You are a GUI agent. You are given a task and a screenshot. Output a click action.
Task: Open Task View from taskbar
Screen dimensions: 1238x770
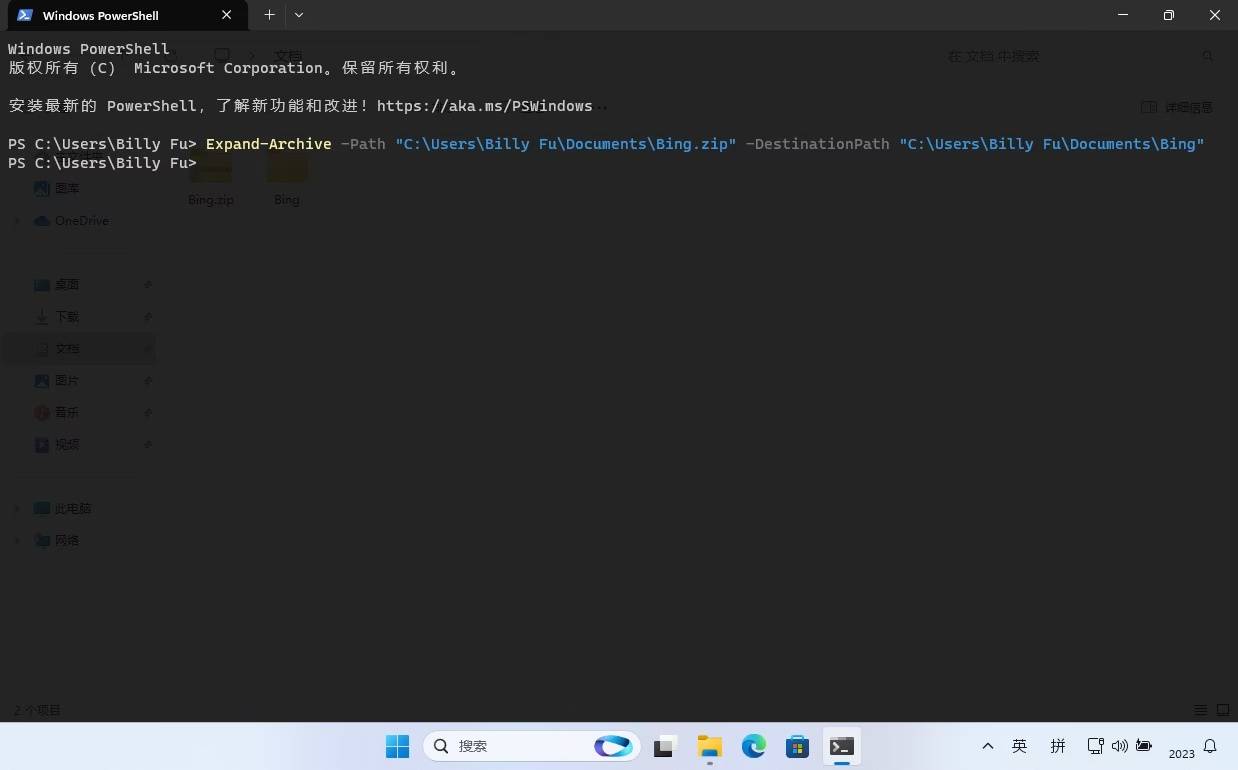click(666, 746)
